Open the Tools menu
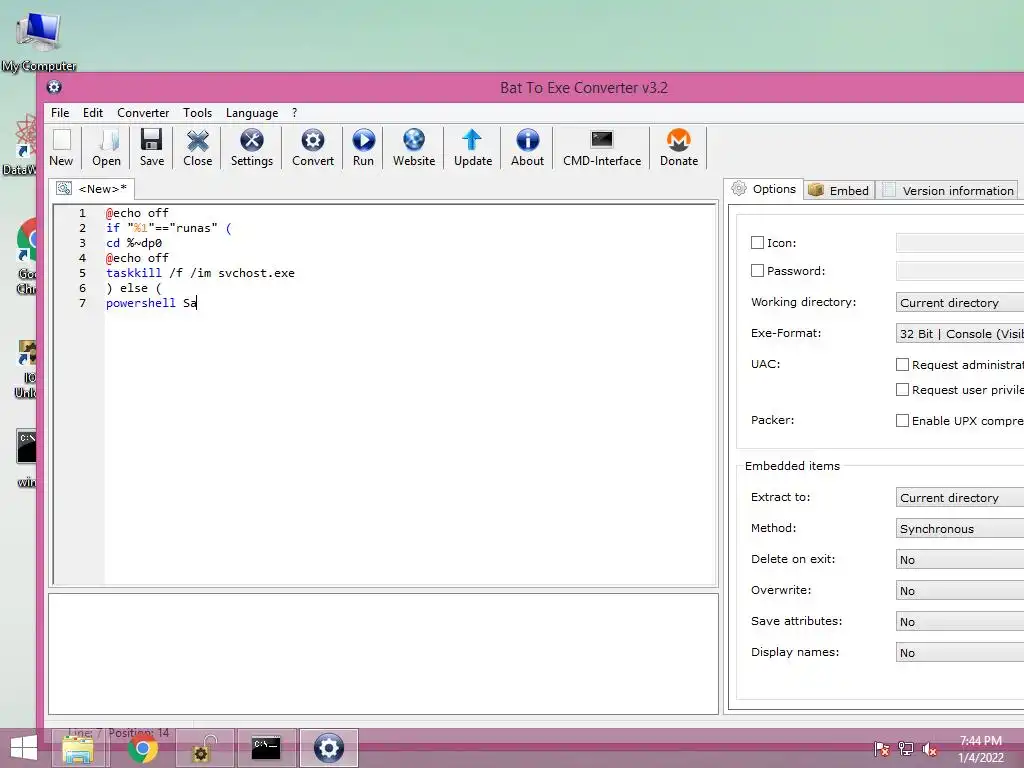The height and width of the screenshot is (768, 1024). point(197,113)
